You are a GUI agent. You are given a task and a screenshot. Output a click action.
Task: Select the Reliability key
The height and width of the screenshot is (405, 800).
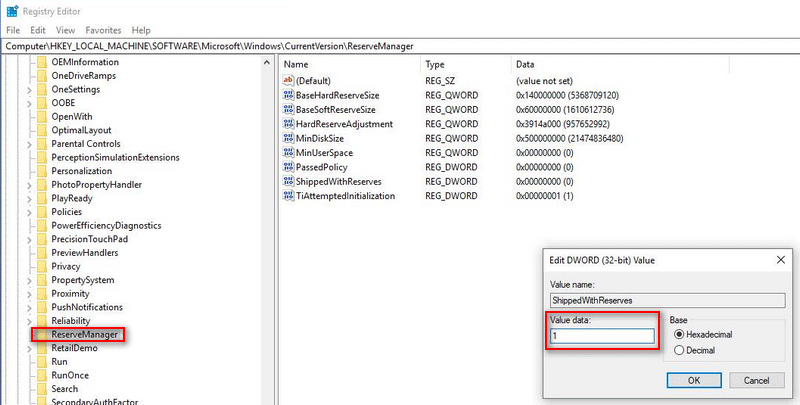(x=70, y=321)
